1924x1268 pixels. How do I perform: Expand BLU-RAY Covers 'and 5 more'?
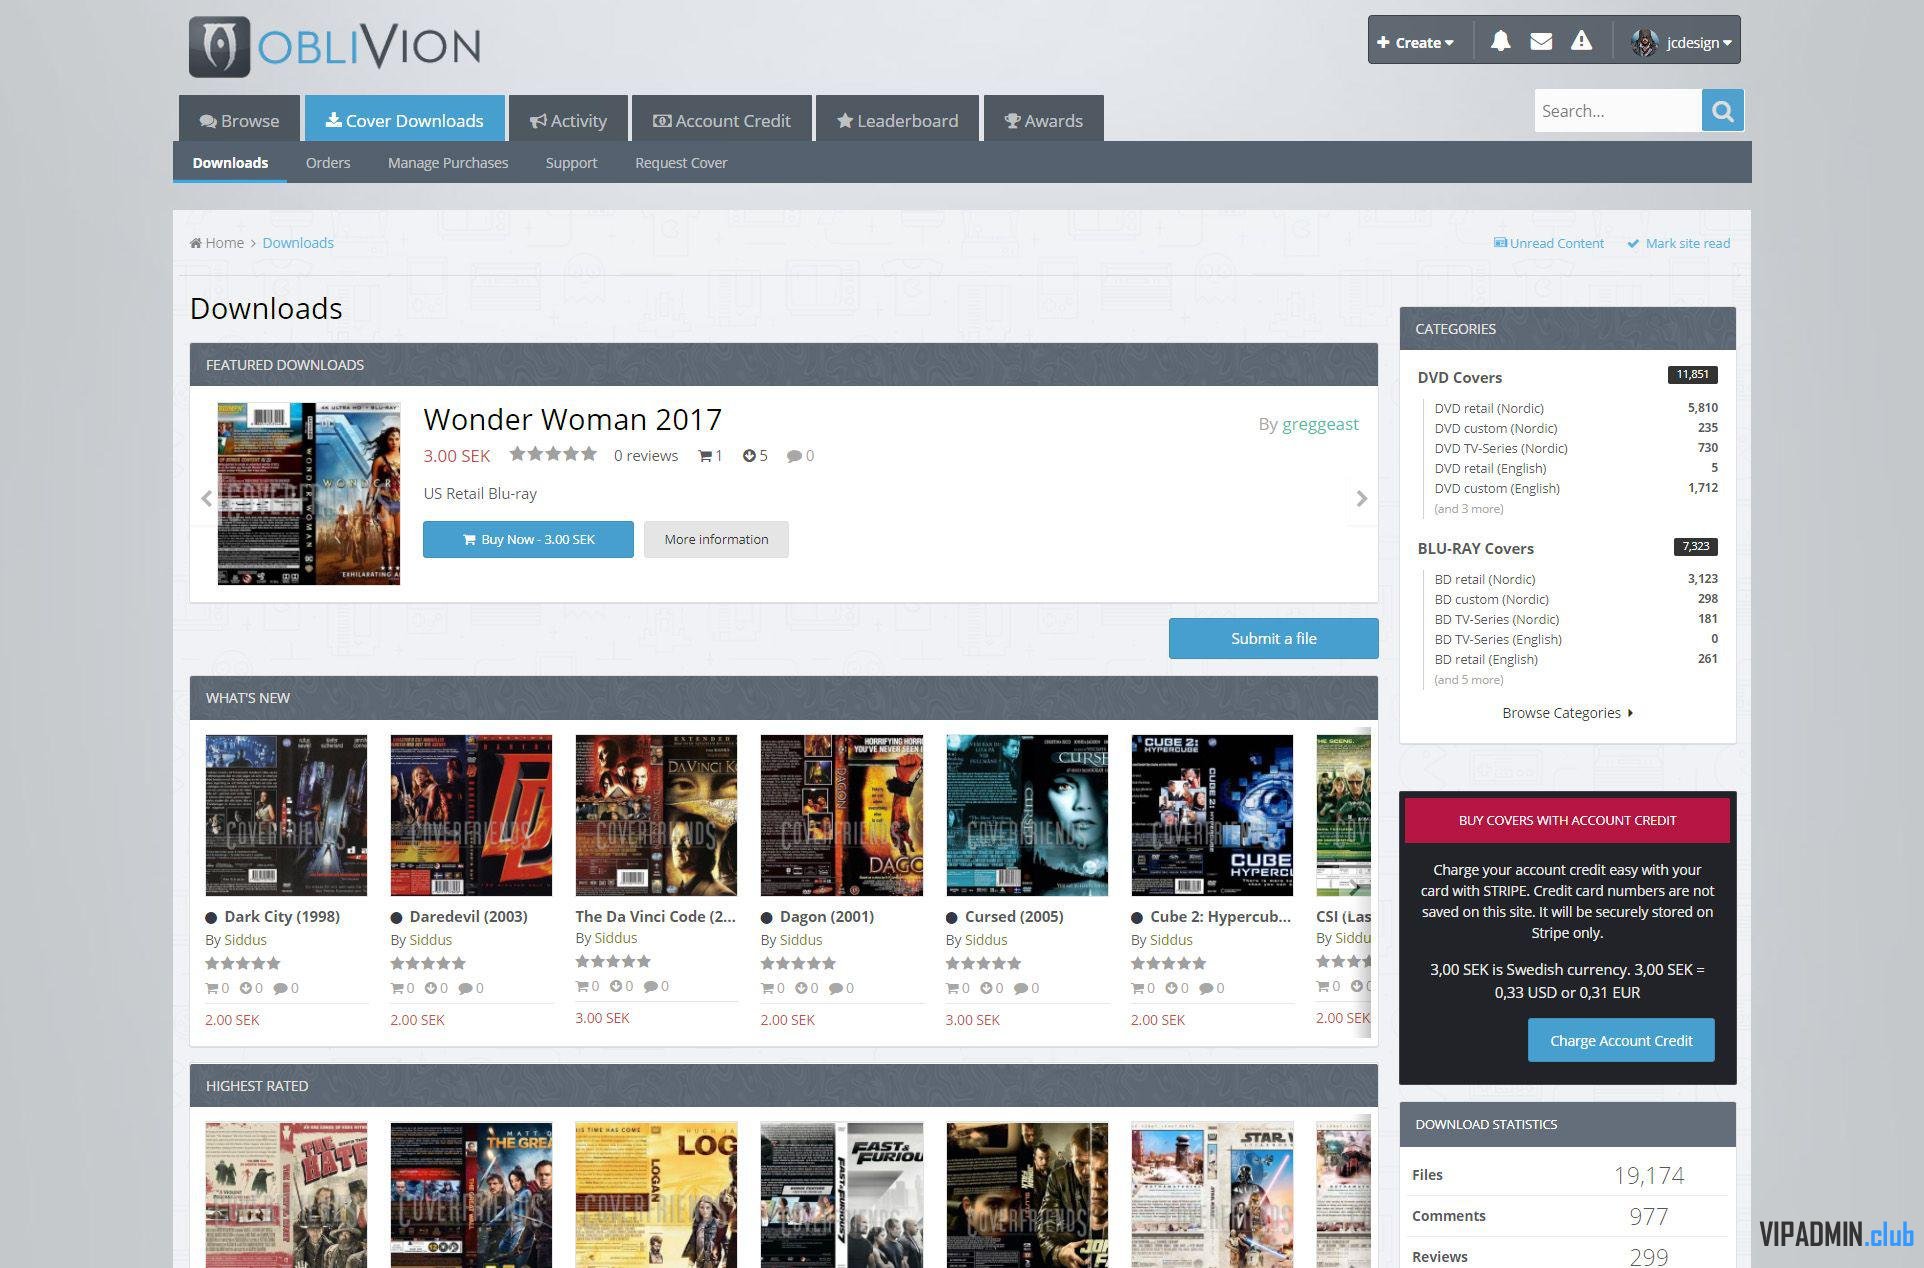[1468, 680]
